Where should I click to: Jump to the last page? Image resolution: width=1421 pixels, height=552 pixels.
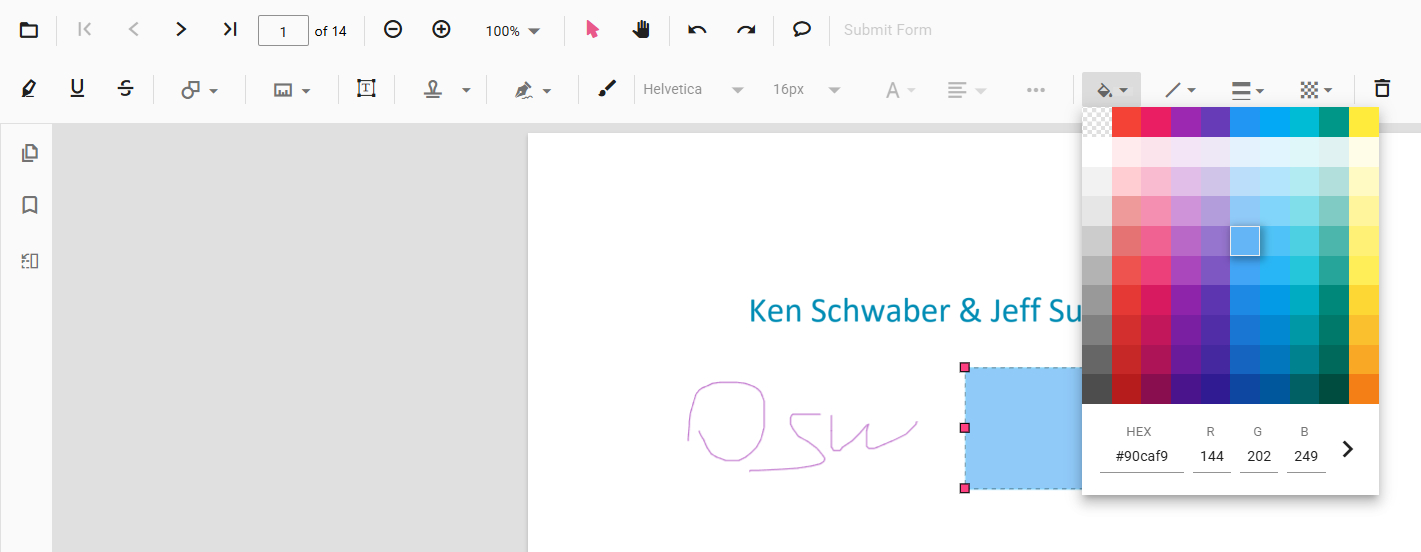(x=230, y=30)
